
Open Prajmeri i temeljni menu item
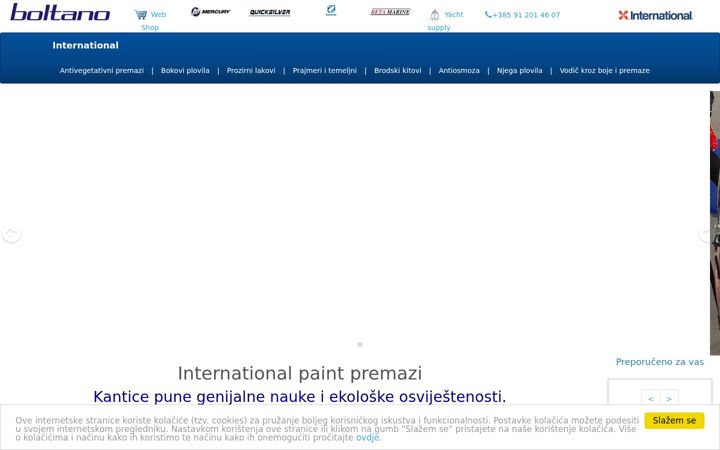(325, 71)
